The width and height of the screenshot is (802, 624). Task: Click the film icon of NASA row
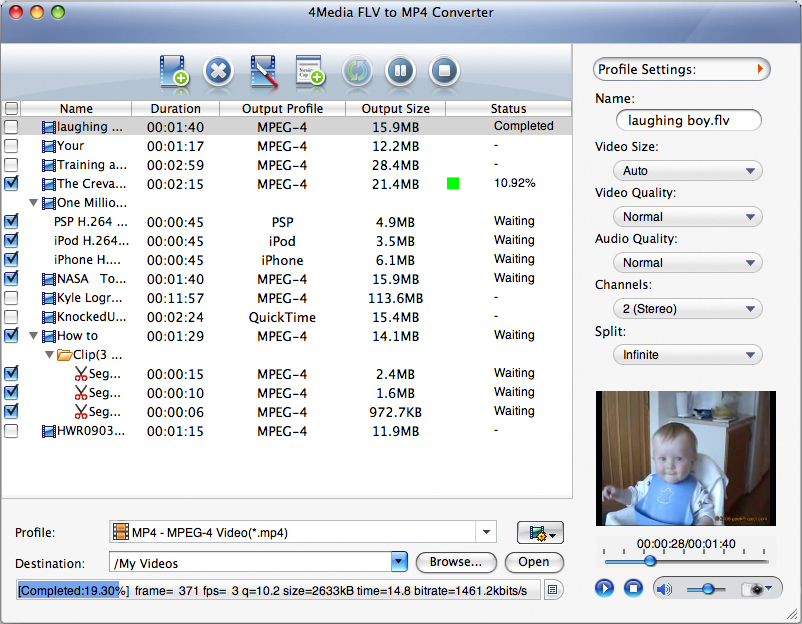(49, 279)
